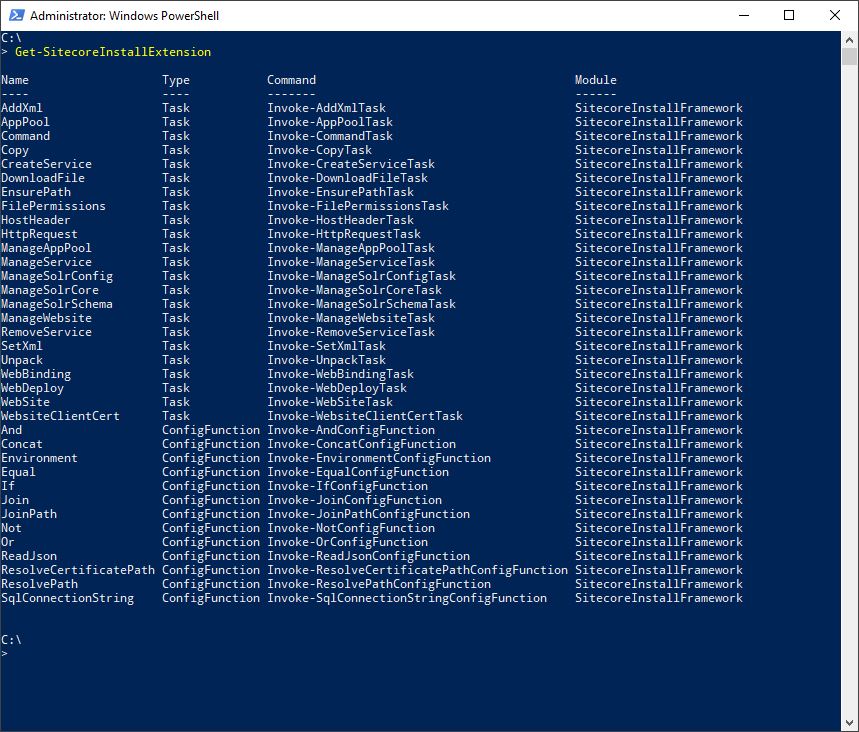Select Equal in Name column
The height and width of the screenshot is (732, 859).
click(18, 472)
